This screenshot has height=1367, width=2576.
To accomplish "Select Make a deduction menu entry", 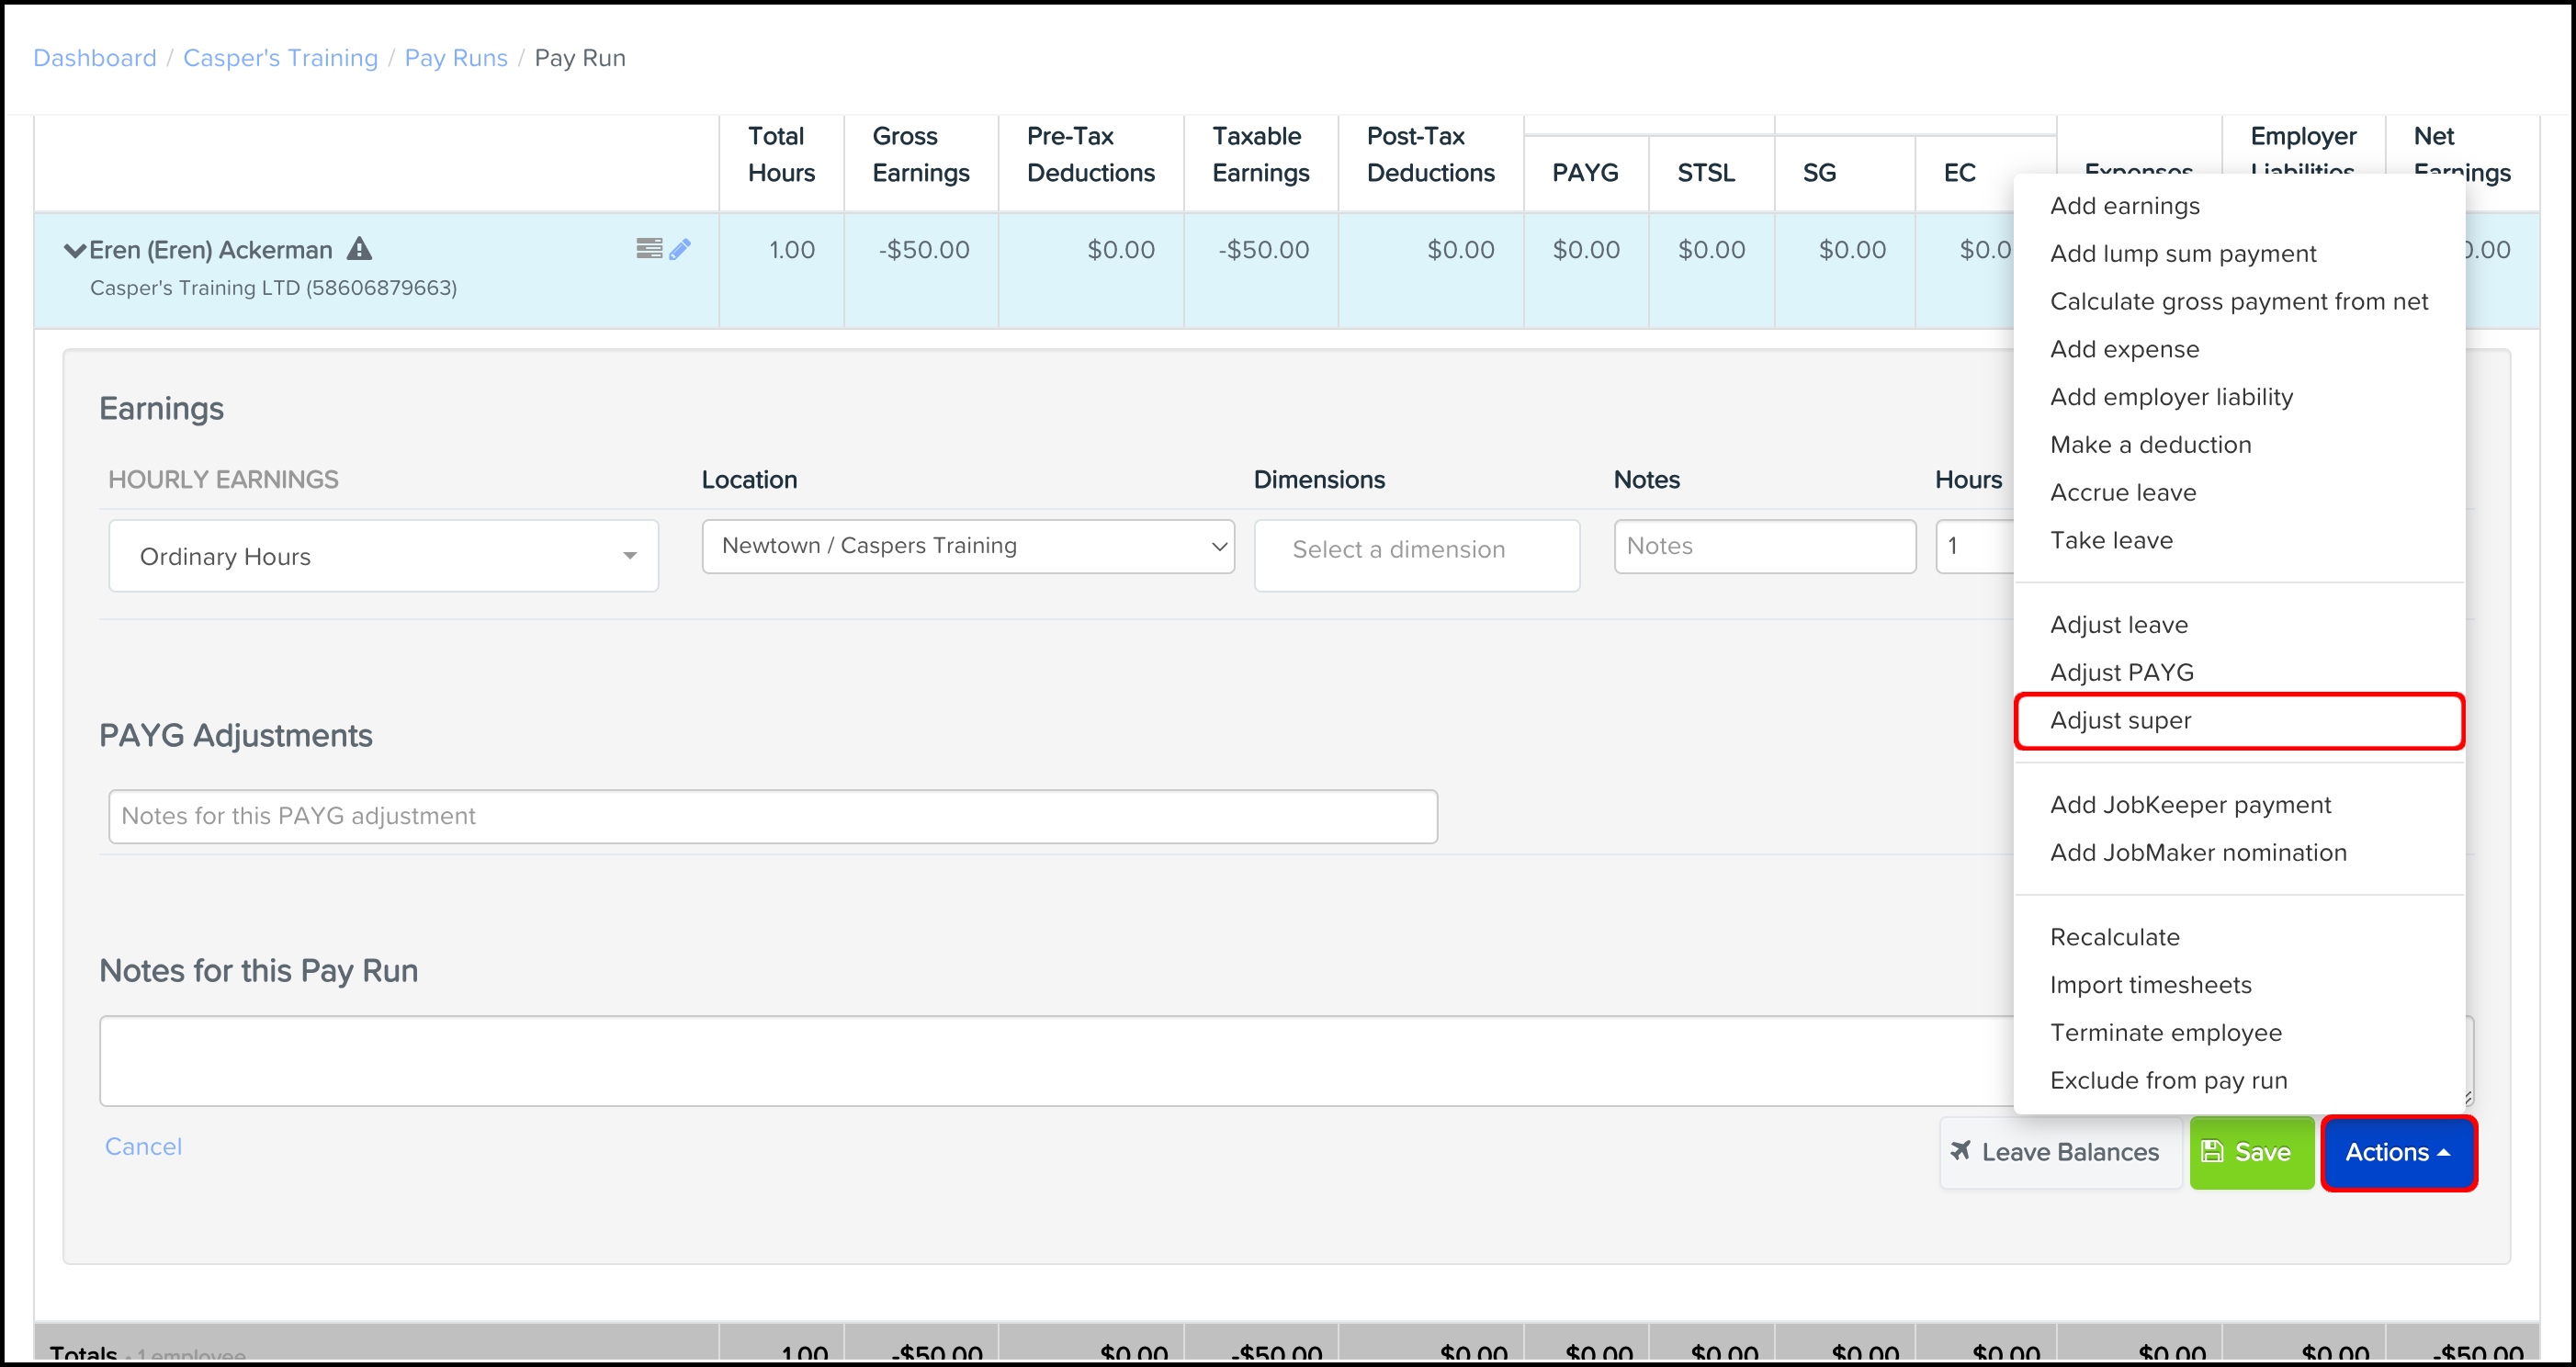I will tap(2150, 445).
